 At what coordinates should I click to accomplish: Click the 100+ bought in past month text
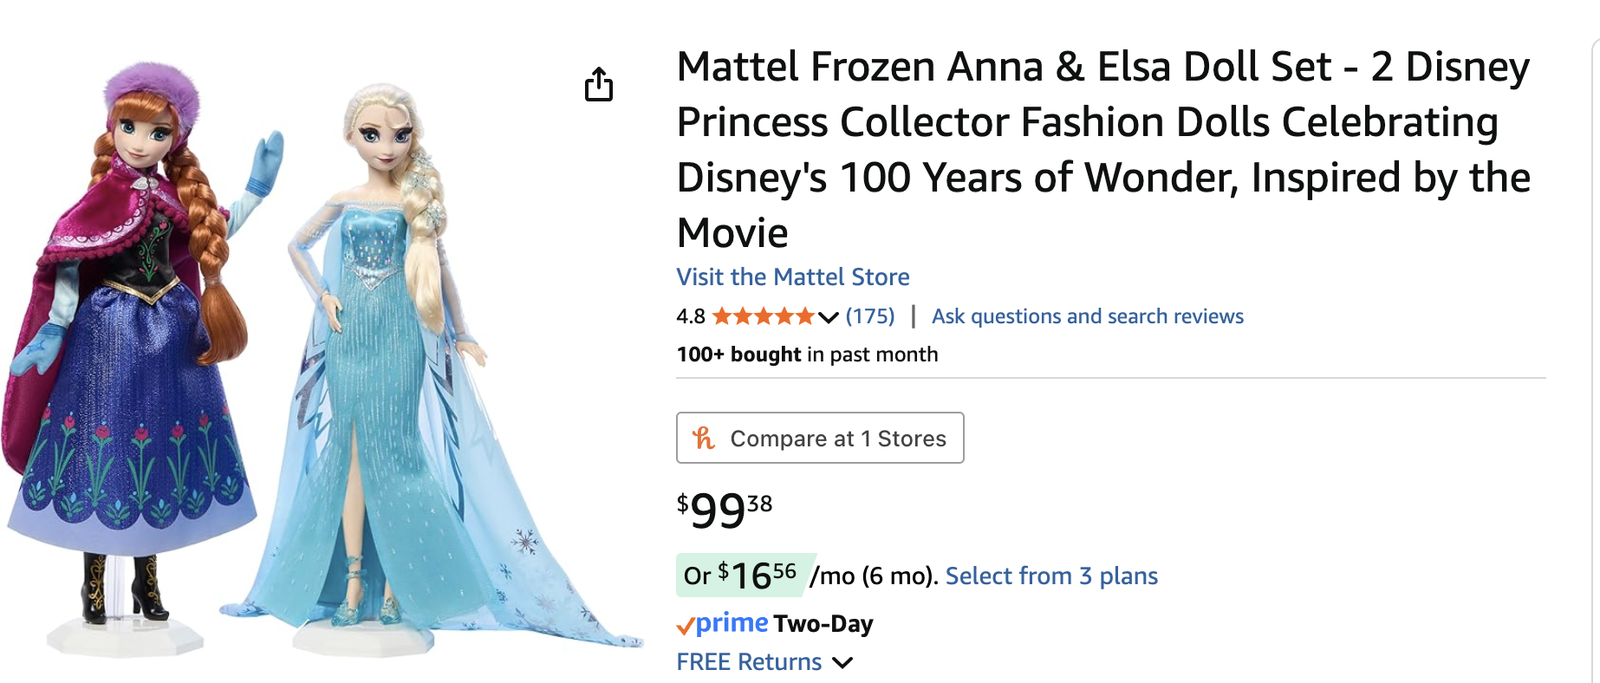click(807, 354)
